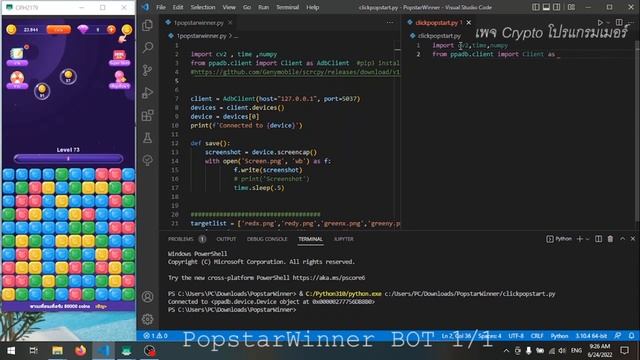
Task: Click errors and warnings count in status bar
Action: (156, 336)
